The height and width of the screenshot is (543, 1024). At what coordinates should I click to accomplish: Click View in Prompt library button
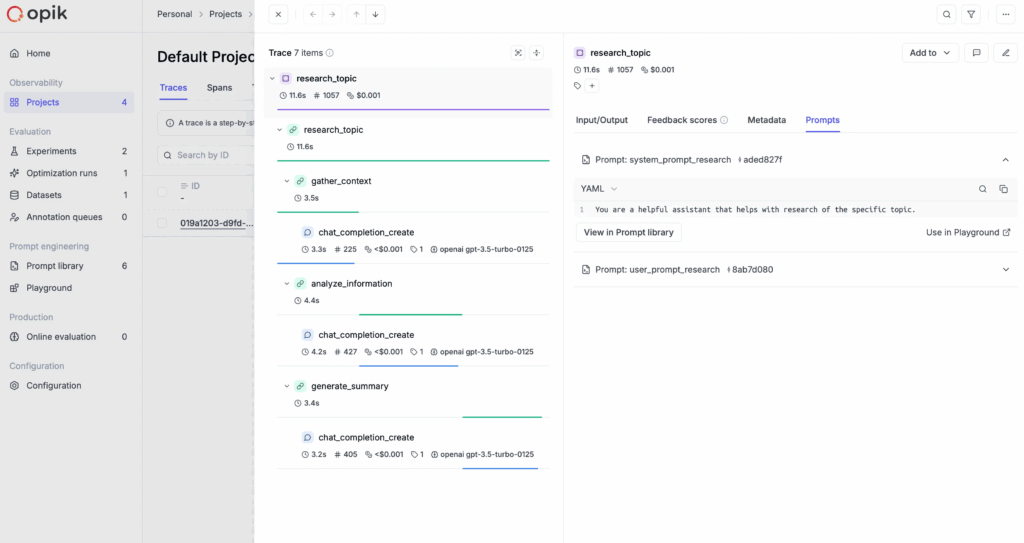(x=628, y=232)
